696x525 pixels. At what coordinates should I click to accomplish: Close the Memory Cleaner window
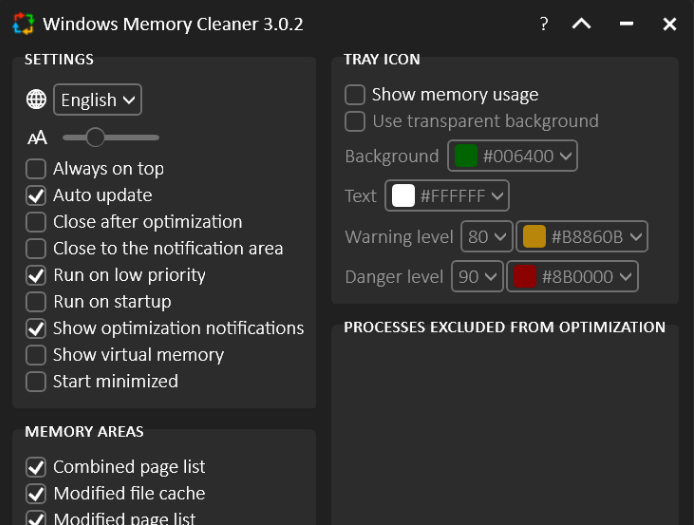(x=670, y=24)
